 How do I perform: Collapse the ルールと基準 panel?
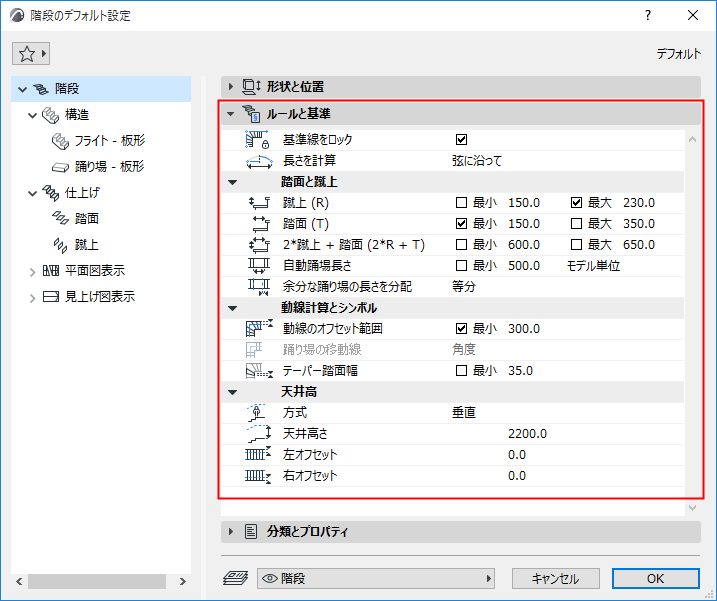coord(231,113)
